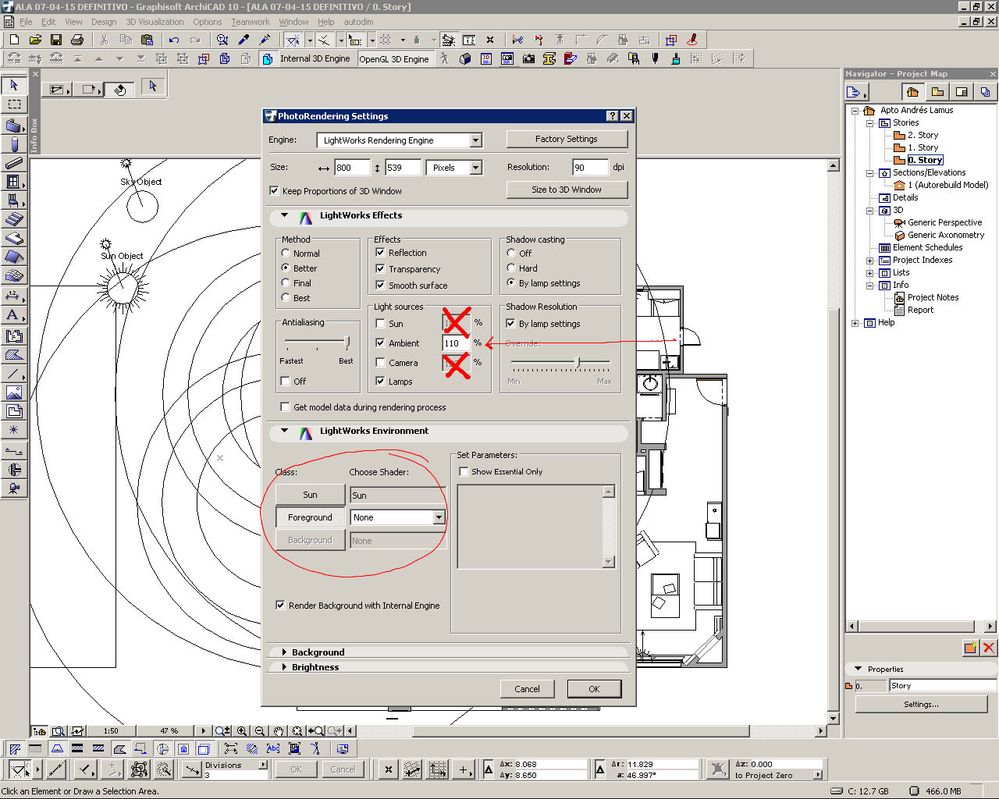The image size is (999, 799).
Task: Select the Text tool in the toolbox
Action: point(14,315)
